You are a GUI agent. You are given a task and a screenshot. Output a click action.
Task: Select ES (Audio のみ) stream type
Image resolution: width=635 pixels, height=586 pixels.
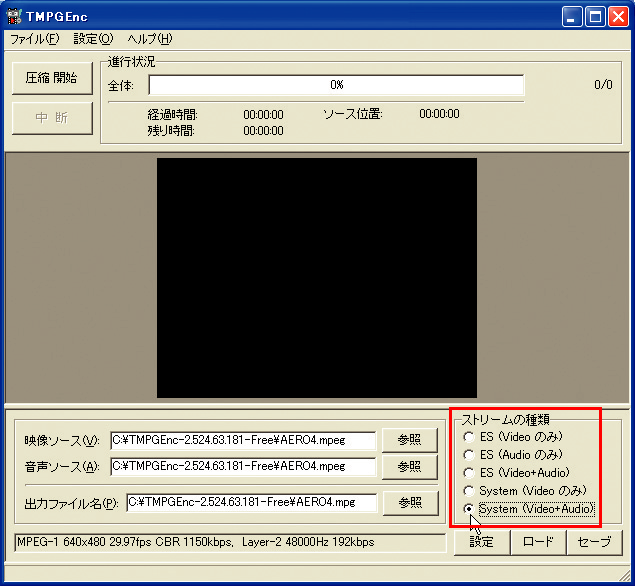(513, 455)
